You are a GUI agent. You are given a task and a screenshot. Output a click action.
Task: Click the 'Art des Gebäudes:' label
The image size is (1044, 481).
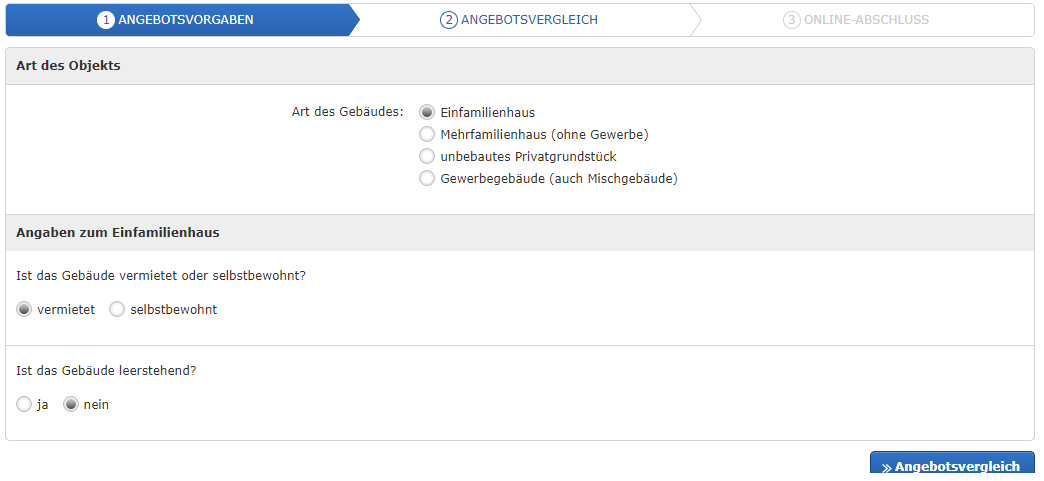pos(348,112)
